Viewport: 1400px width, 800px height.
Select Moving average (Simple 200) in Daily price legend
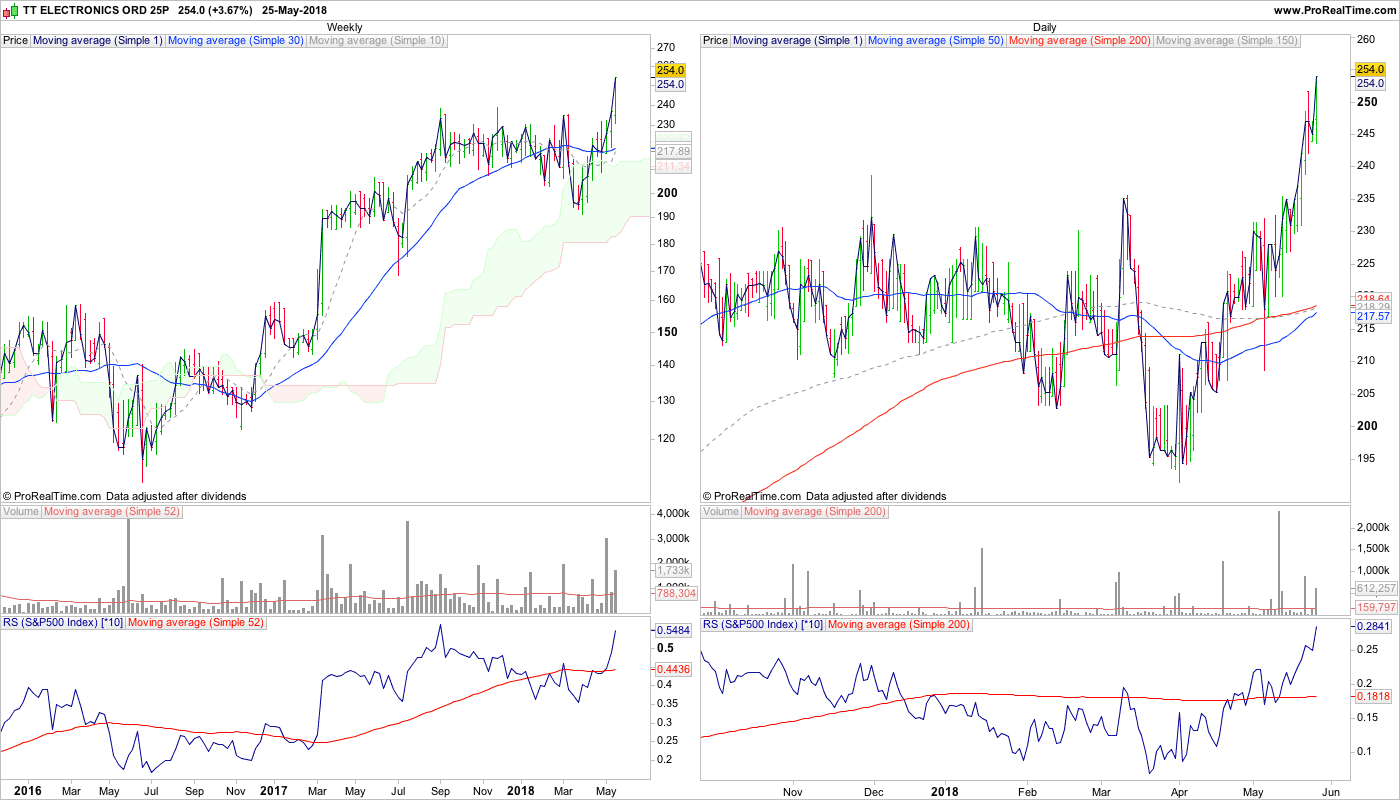point(1080,41)
